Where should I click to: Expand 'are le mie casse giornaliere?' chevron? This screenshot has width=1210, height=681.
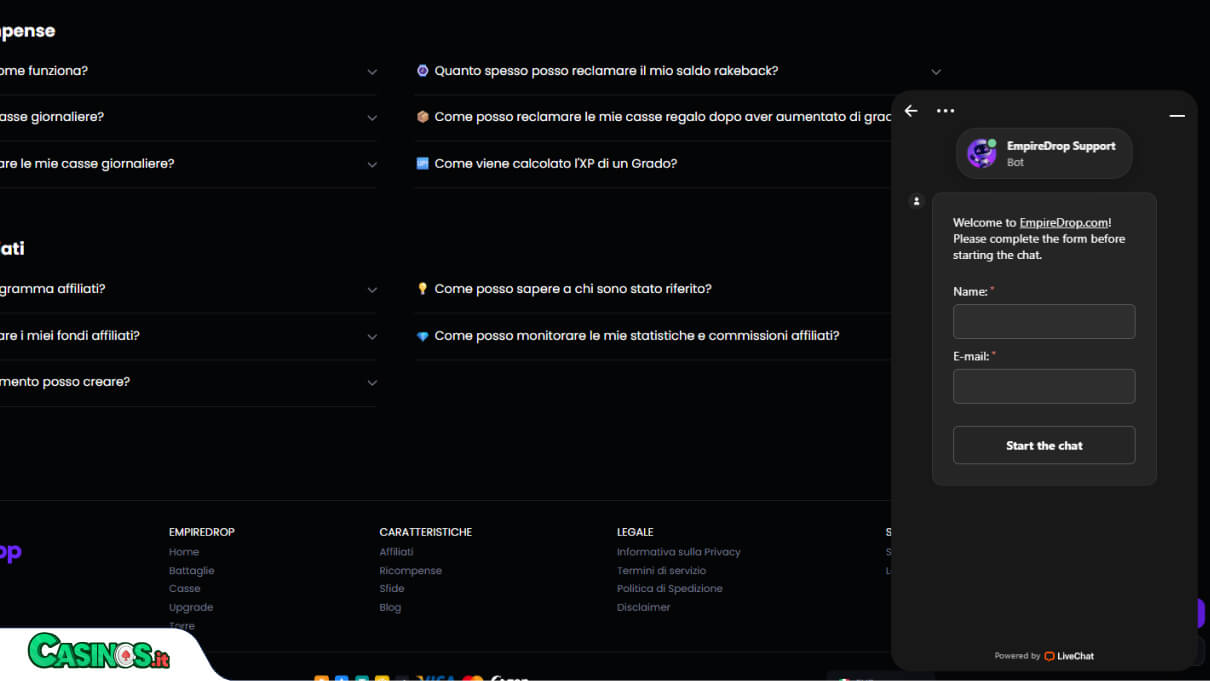point(372,164)
